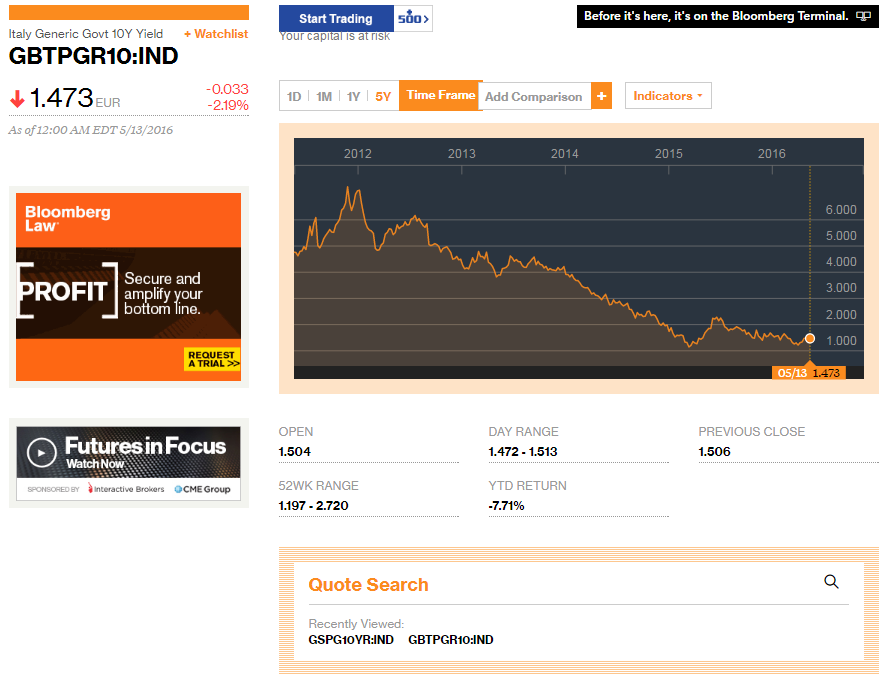Open recently viewed GBTPGR10:IND quote
Screen dimensions: 895x687
pyautogui.click(x=451, y=640)
